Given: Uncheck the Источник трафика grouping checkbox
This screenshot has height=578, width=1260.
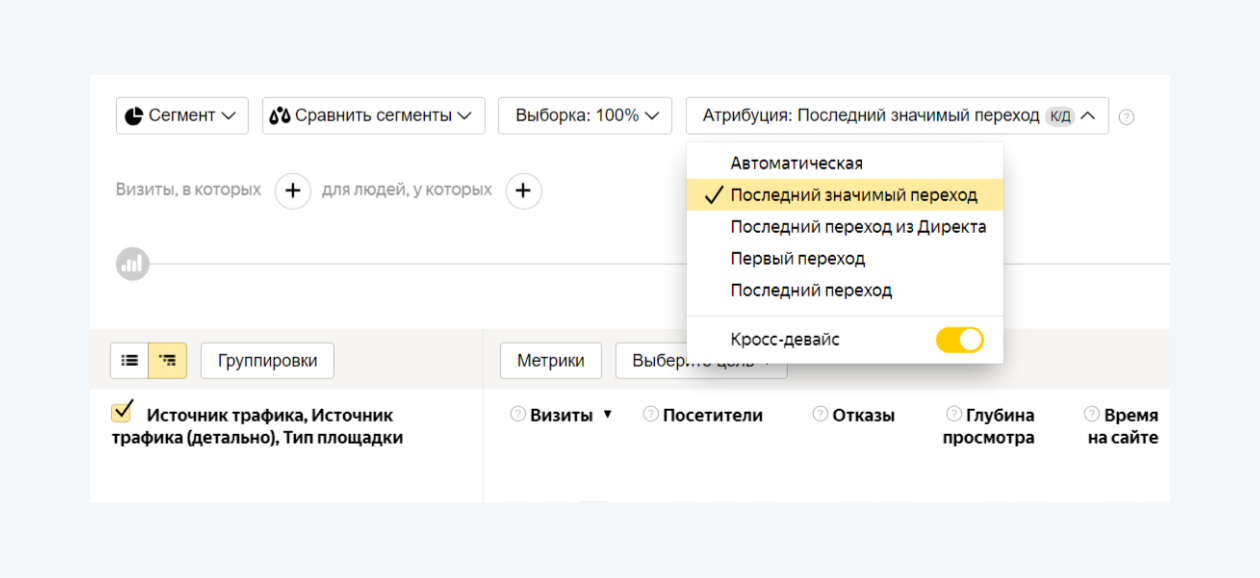Looking at the screenshot, I should 122,412.
